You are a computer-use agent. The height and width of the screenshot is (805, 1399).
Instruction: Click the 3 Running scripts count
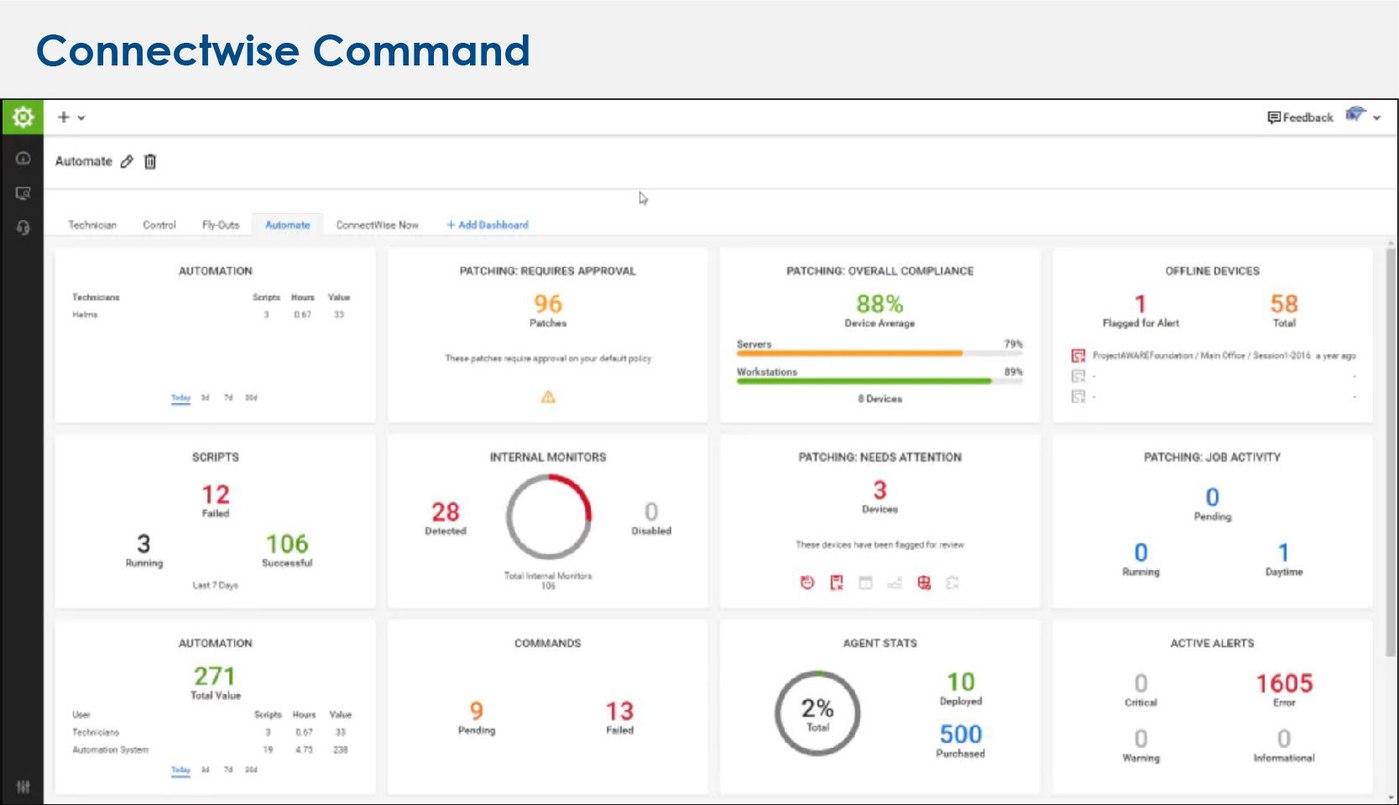143,544
